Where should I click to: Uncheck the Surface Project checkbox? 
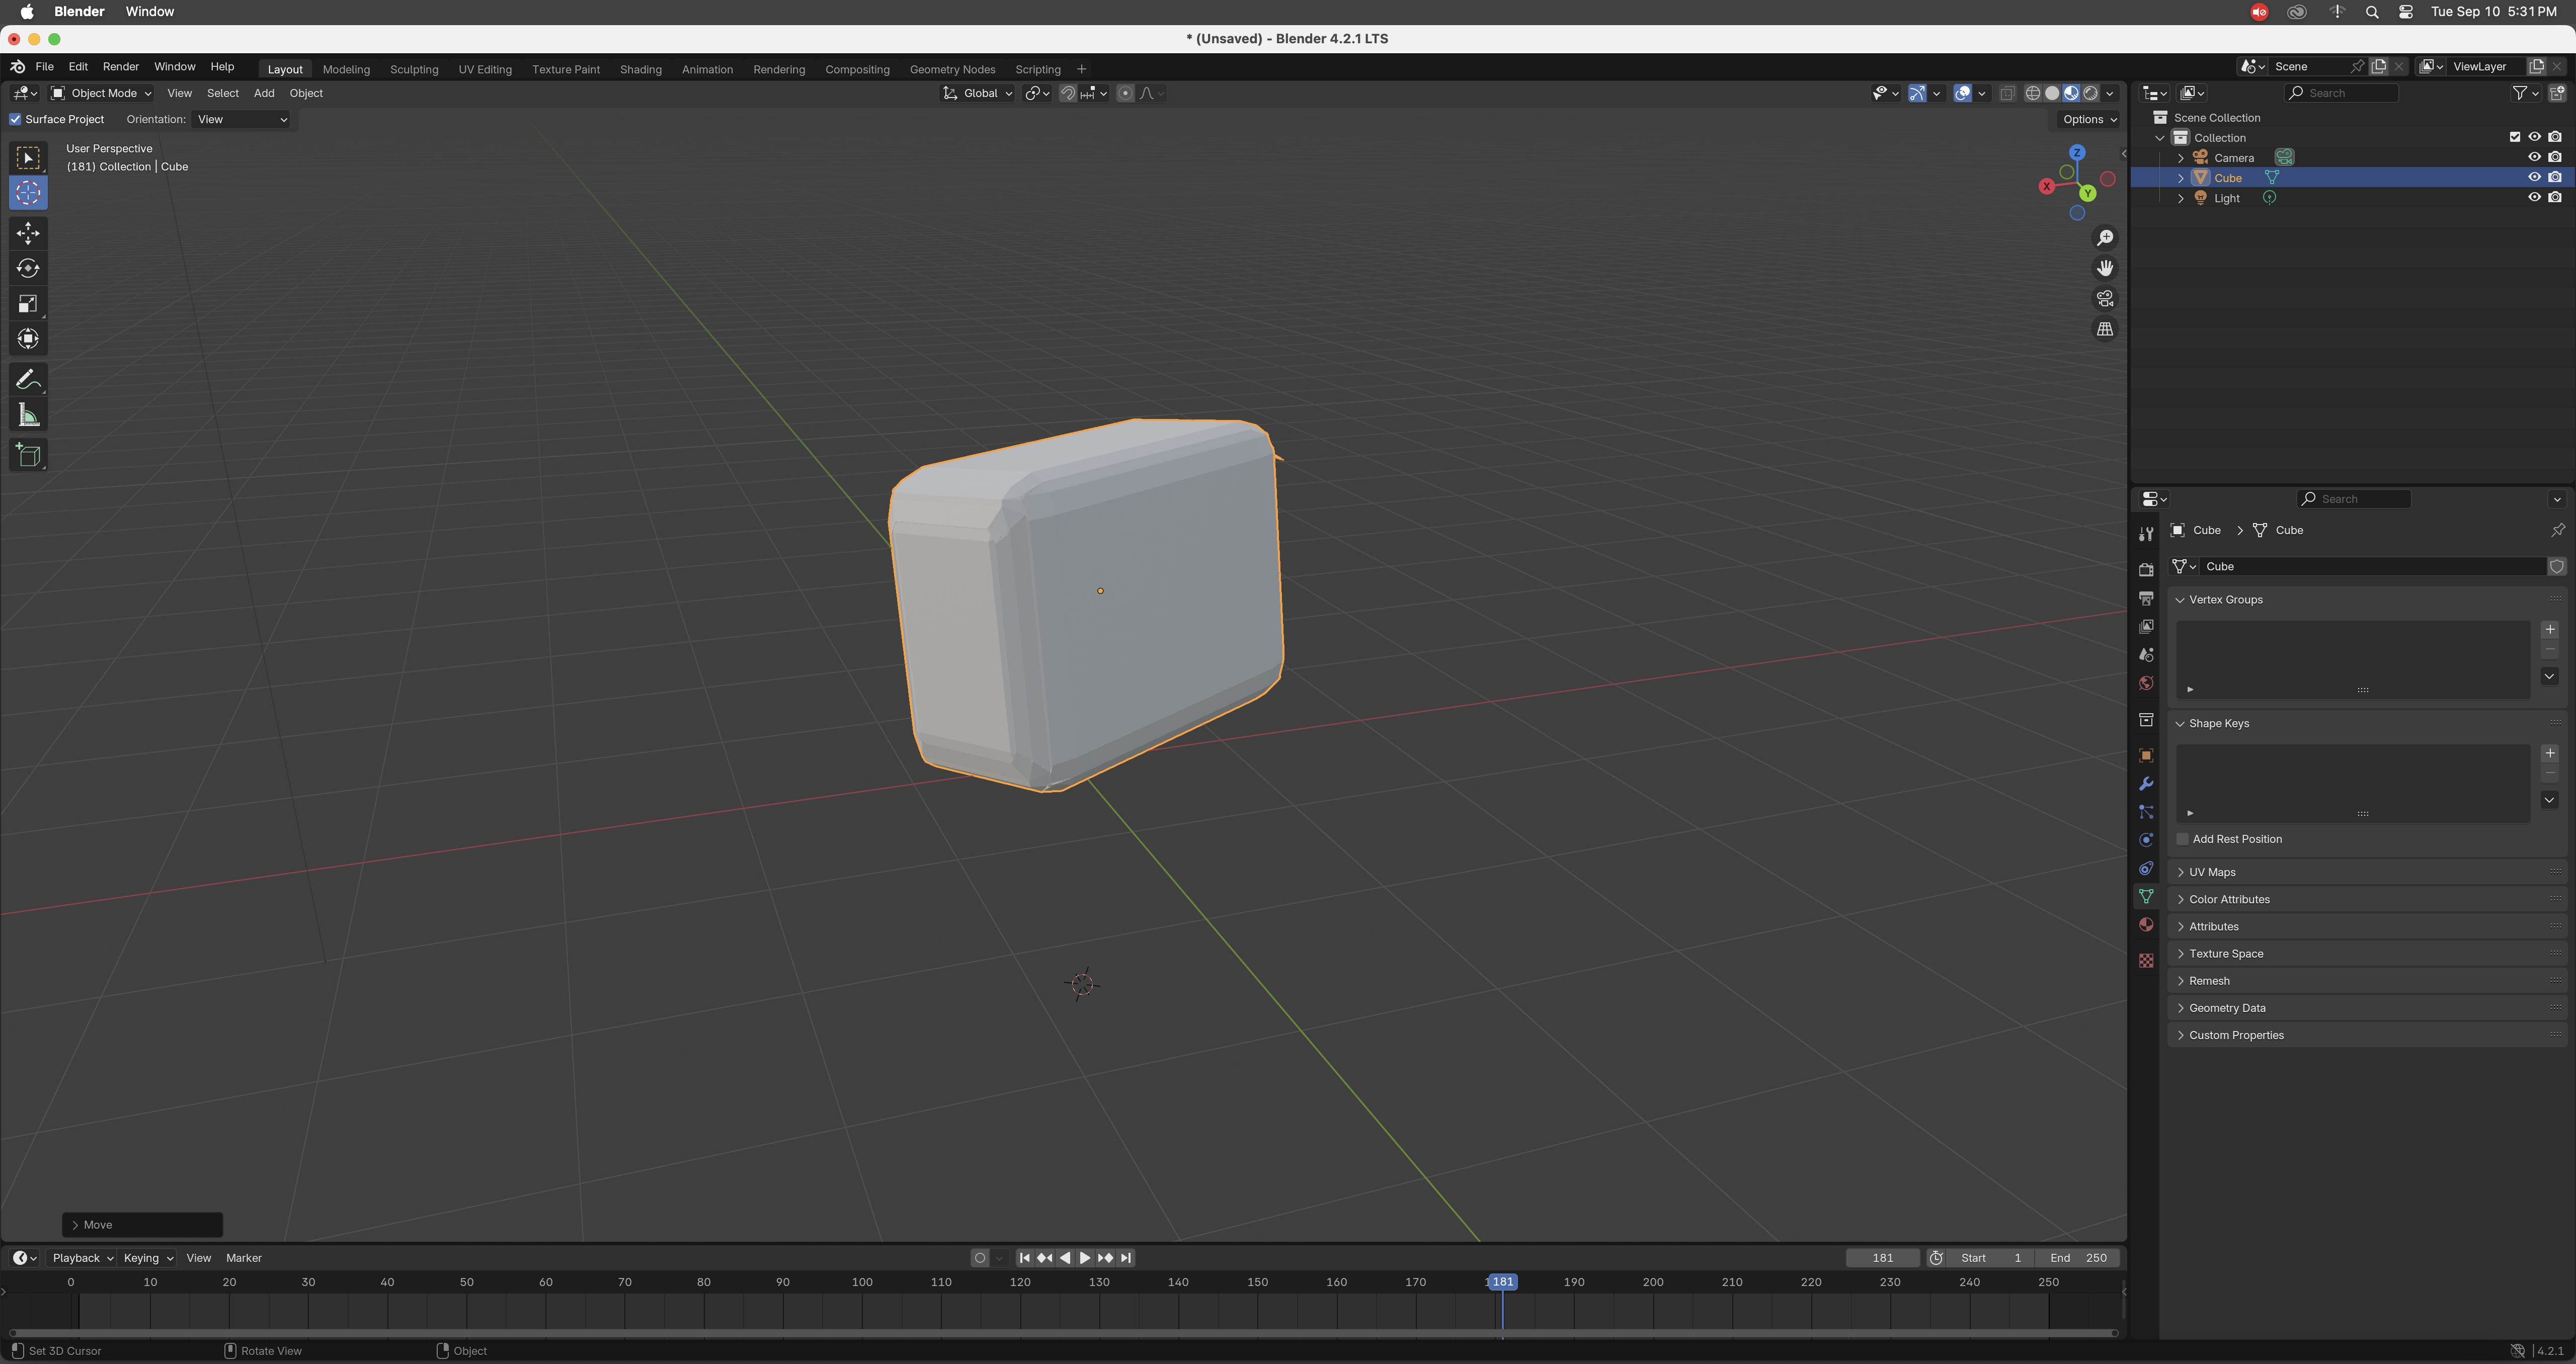[16, 120]
